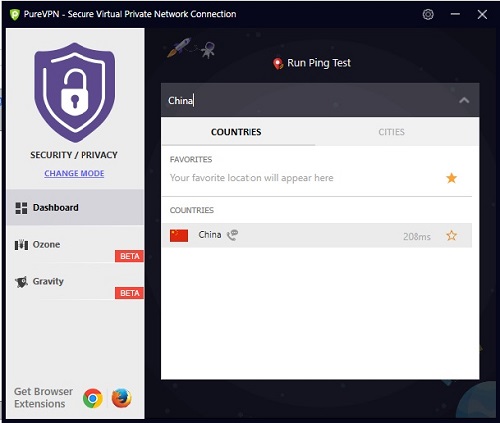Click the Run Ping Test location pin icon

pyautogui.click(x=278, y=63)
